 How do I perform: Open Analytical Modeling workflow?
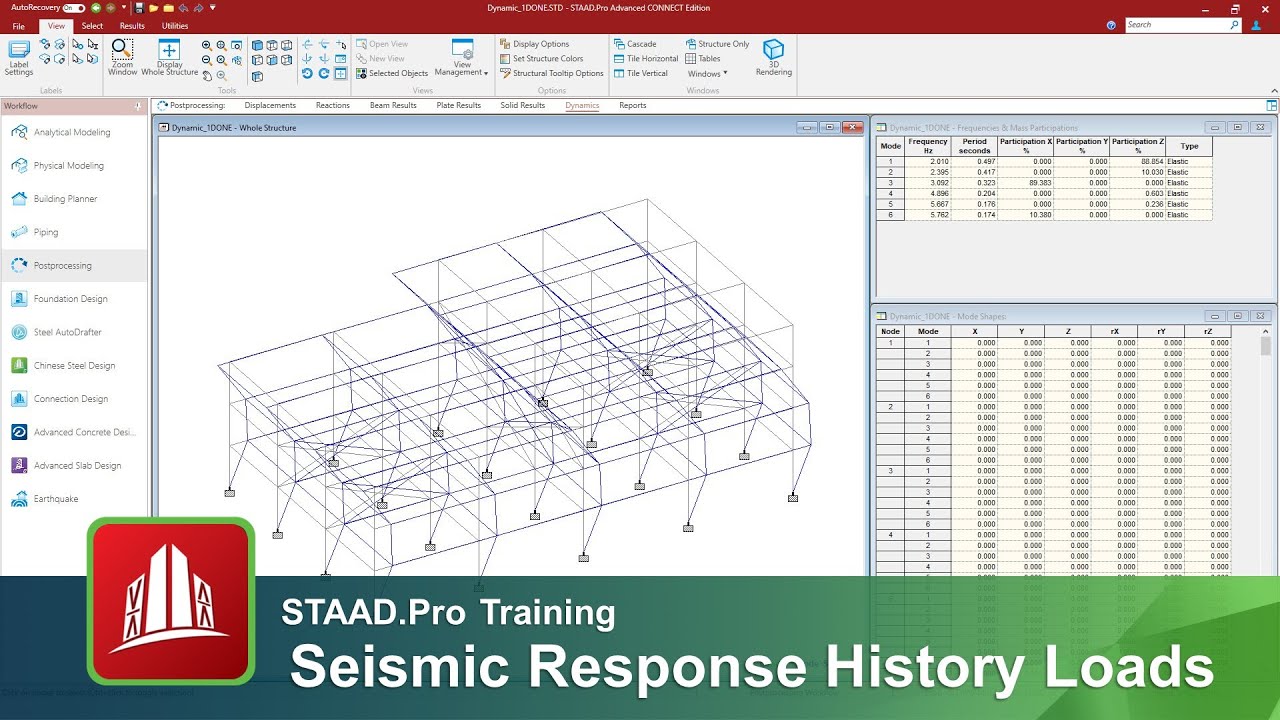click(x=74, y=132)
